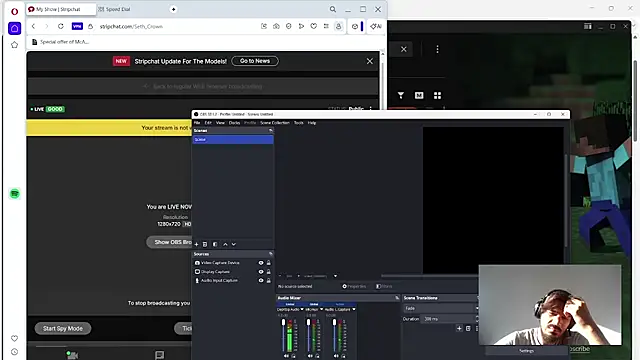The image size is (640, 360).
Task: Click the Start Spy Mode button
Action: coord(63,328)
